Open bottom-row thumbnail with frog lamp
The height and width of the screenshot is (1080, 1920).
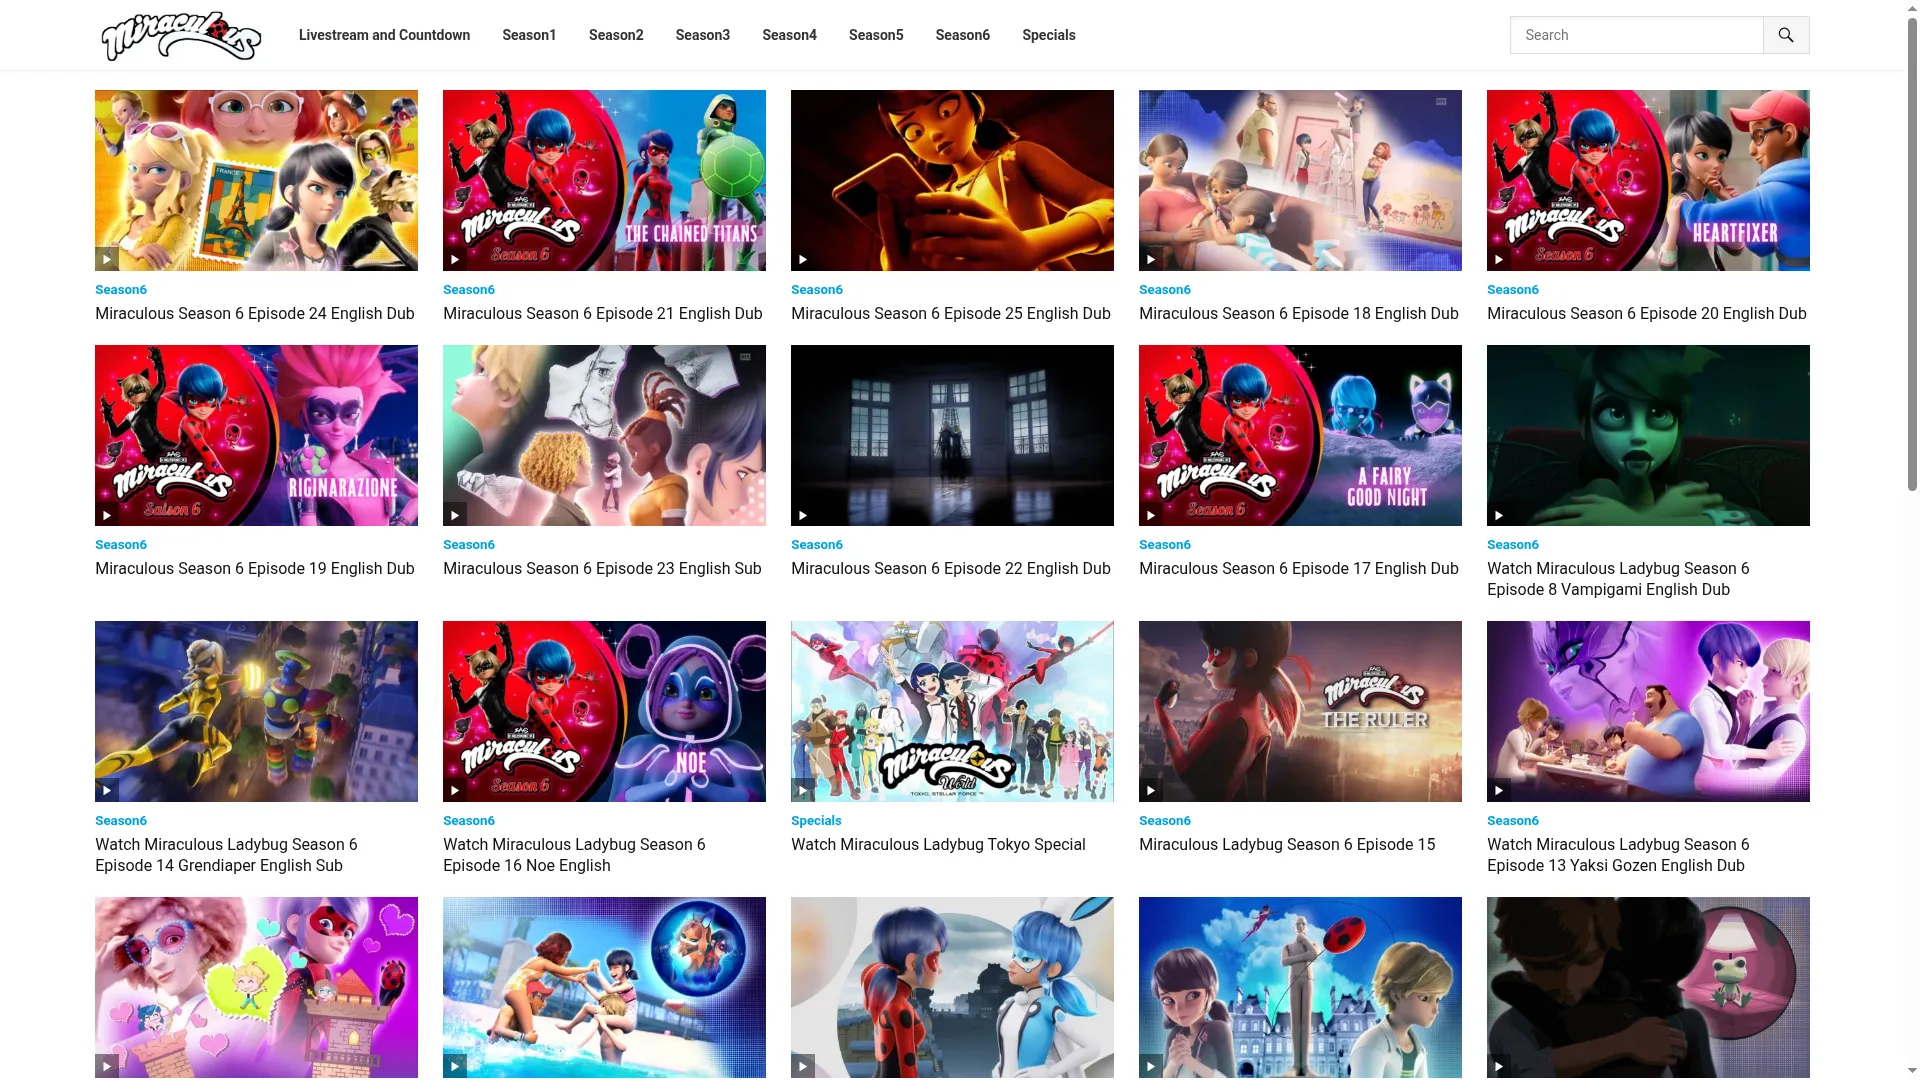(1648, 987)
